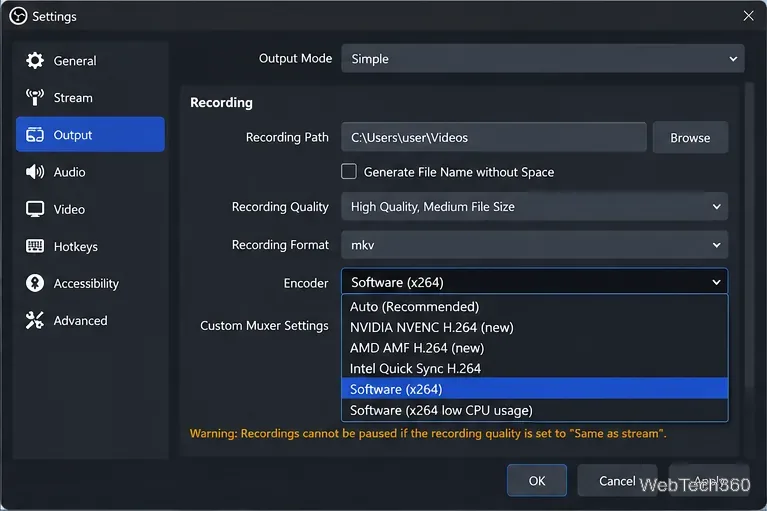Viewport: 767px width, 511px height.
Task: Open the Output Mode dropdown
Action: coord(543,59)
